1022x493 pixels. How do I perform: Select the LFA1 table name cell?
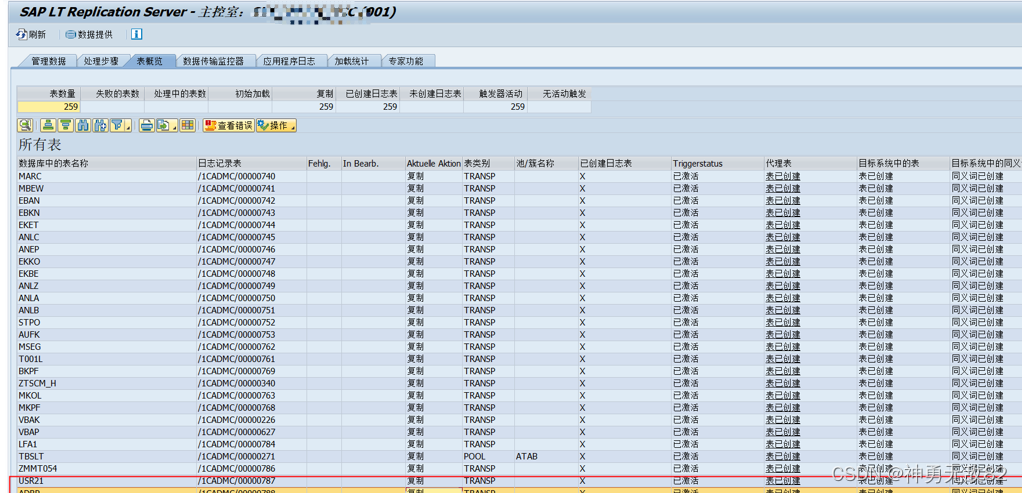106,444
